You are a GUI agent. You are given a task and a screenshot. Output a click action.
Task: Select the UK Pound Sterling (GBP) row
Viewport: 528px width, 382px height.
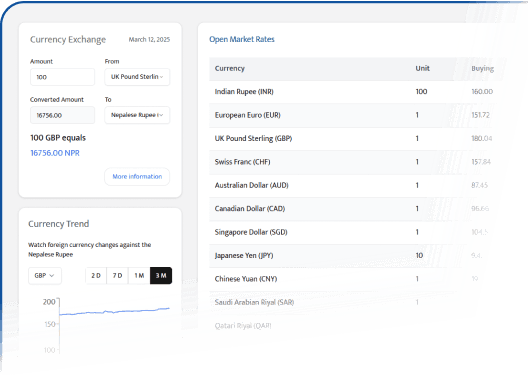[355, 138]
